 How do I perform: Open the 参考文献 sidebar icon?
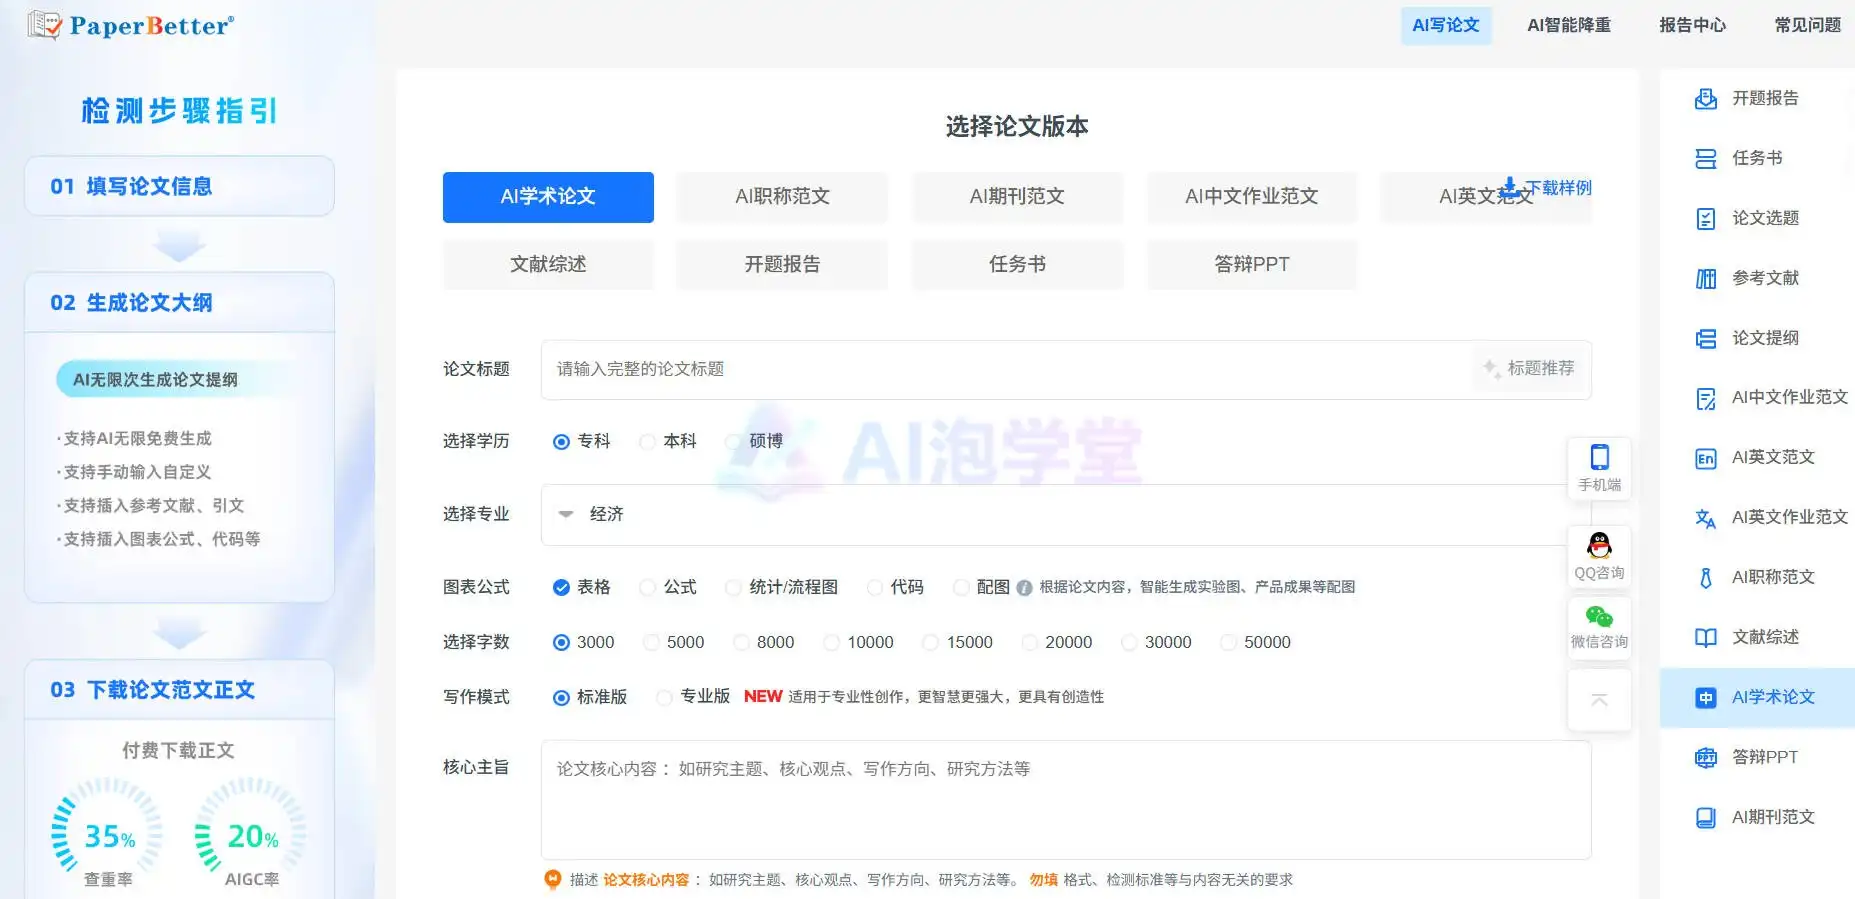[x=1706, y=278]
